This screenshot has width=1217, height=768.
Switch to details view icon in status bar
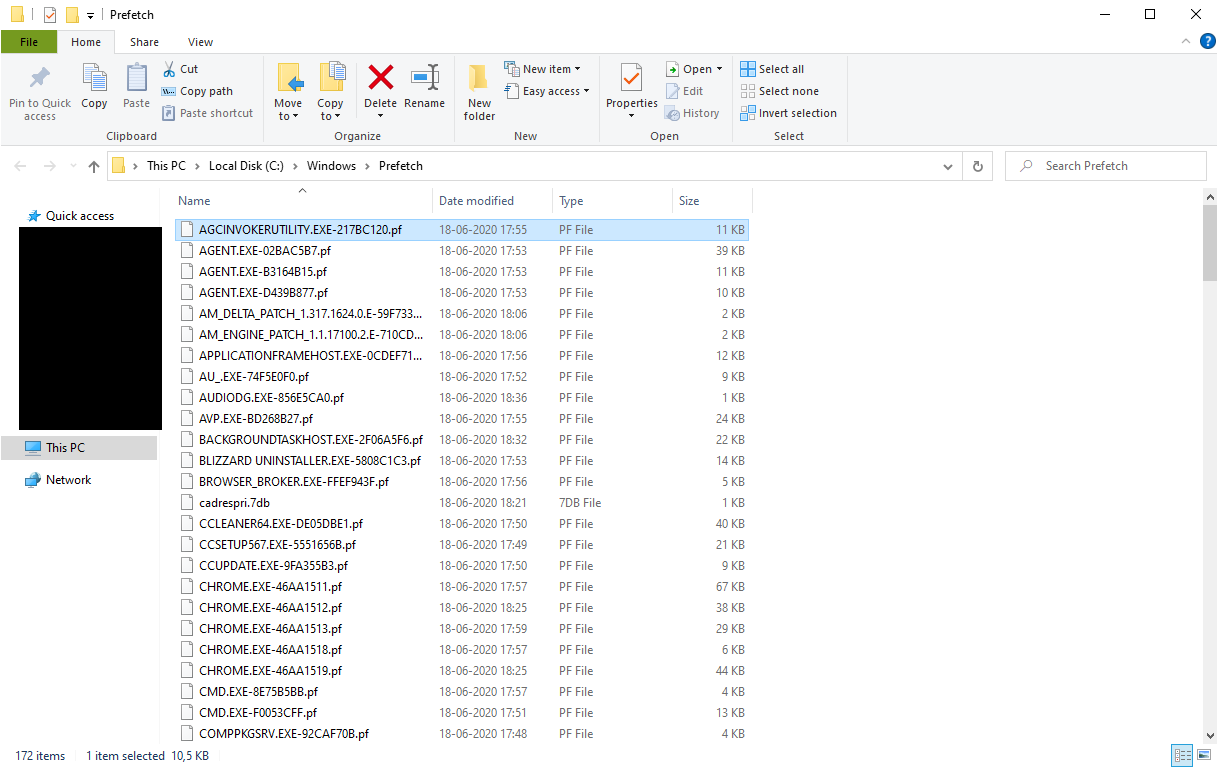pyautogui.click(x=1180, y=756)
